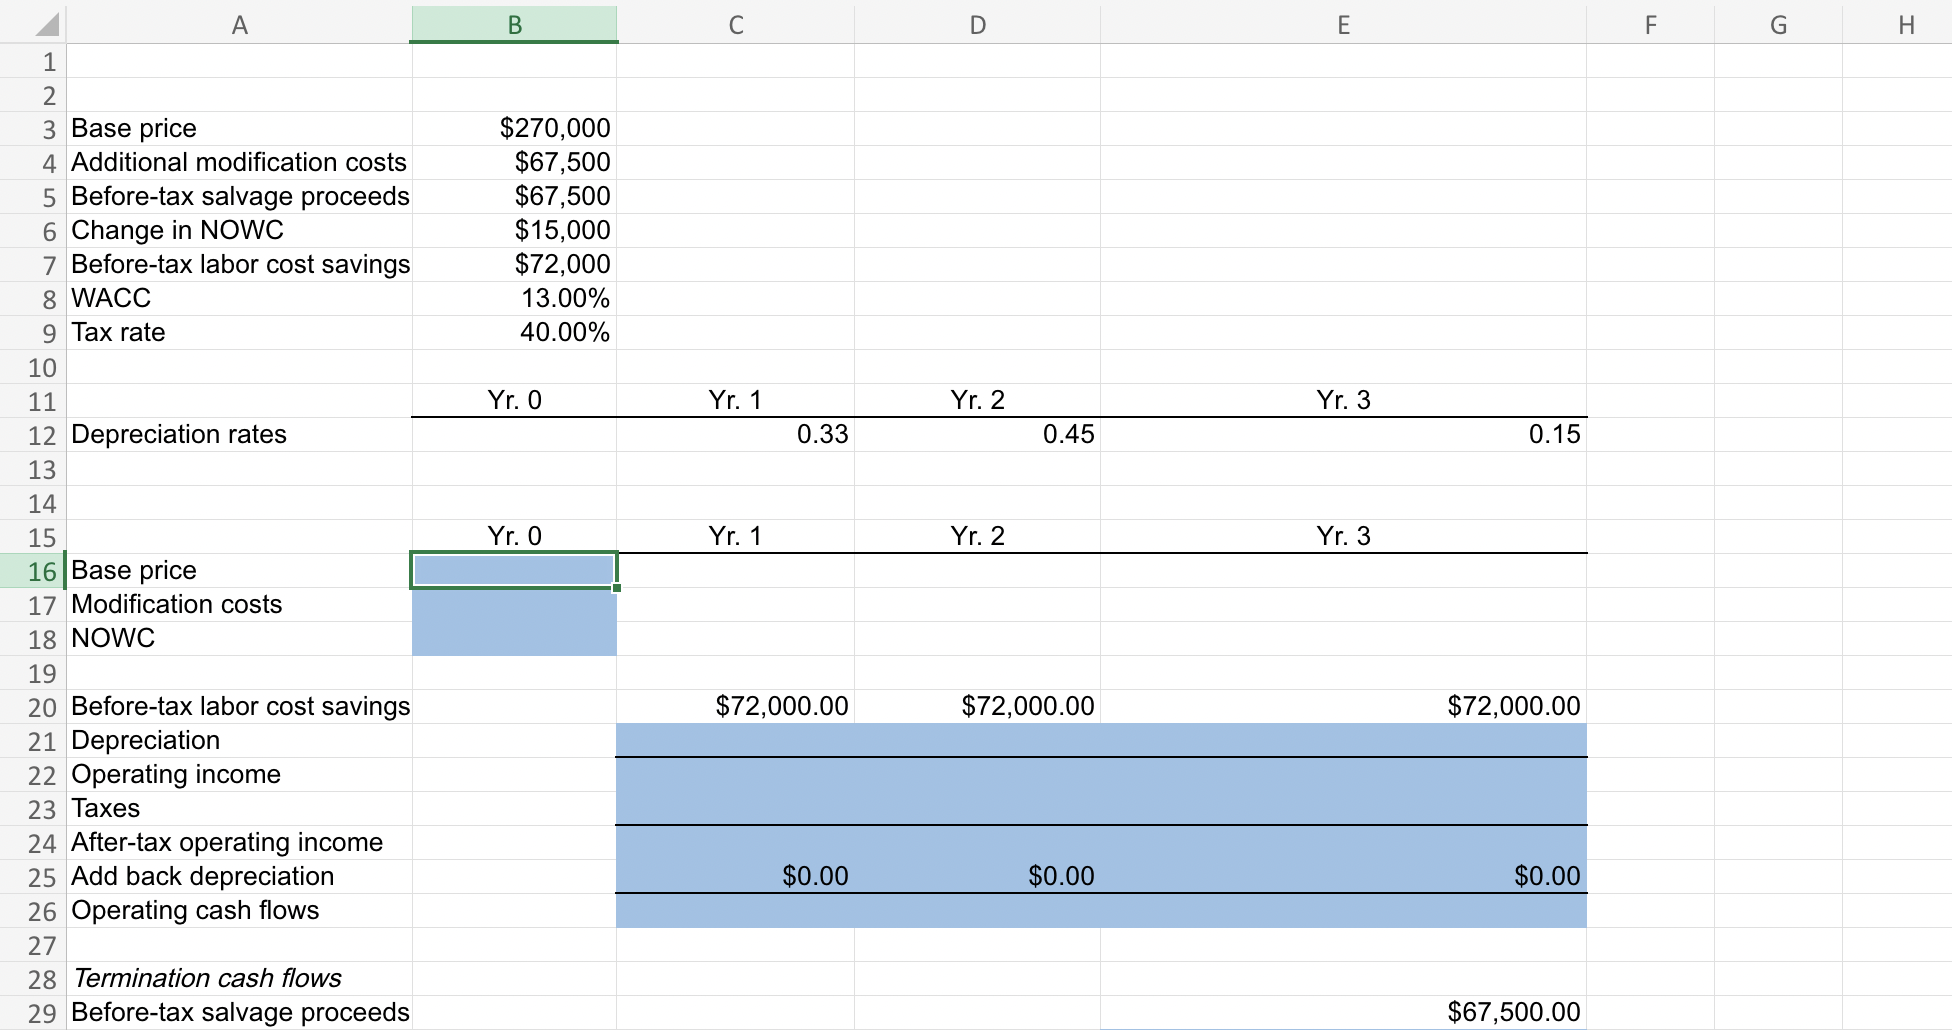This screenshot has width=1952, height=1030.
Task: Click 'Depreciation rates' label
Action: [179, 434]
